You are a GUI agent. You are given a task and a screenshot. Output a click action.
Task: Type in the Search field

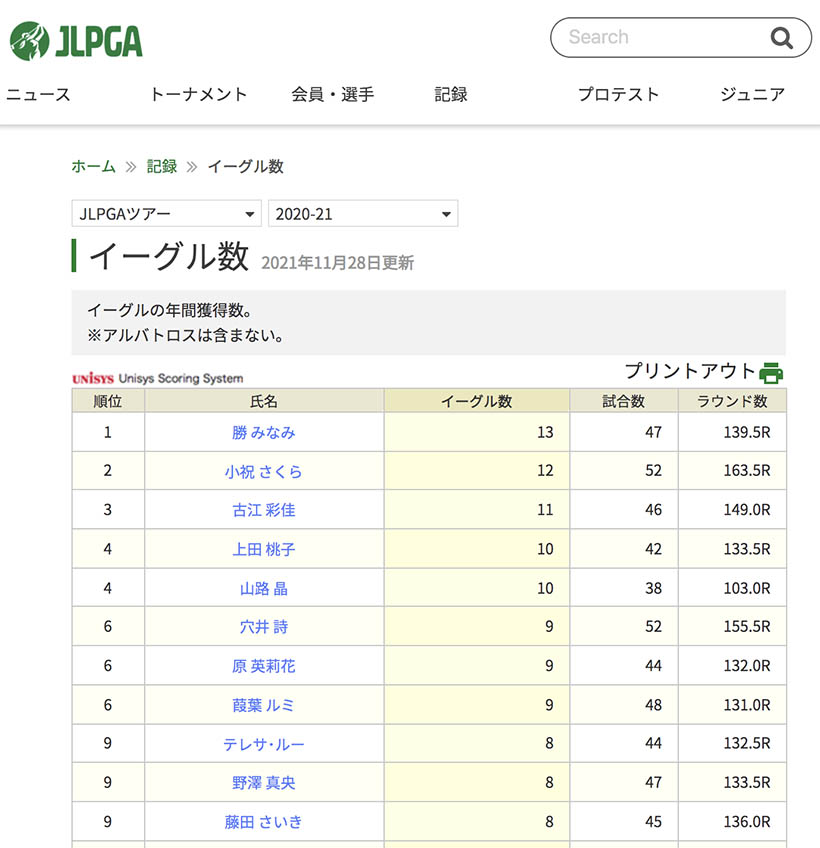[x=660, y=38]
